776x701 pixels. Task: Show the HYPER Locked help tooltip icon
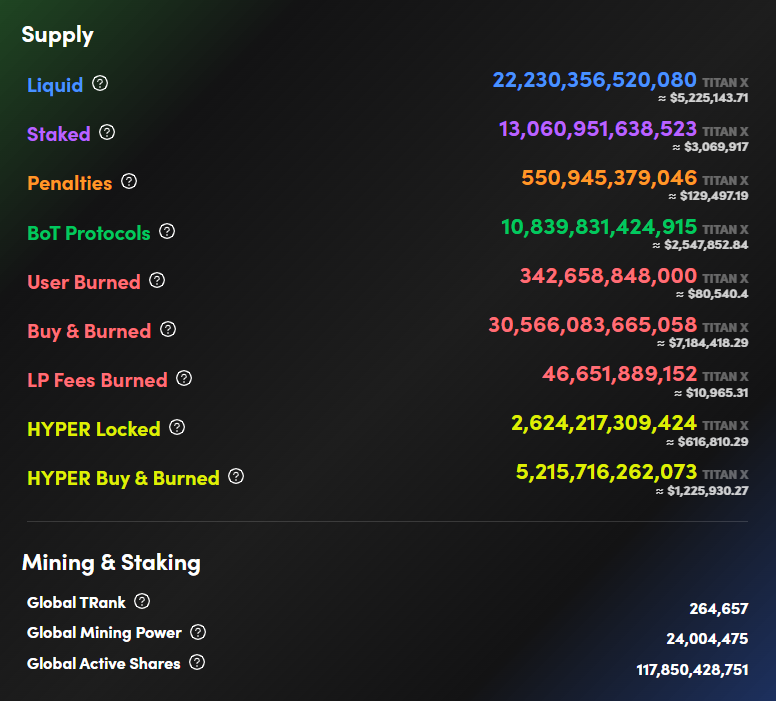click(177, 427)
